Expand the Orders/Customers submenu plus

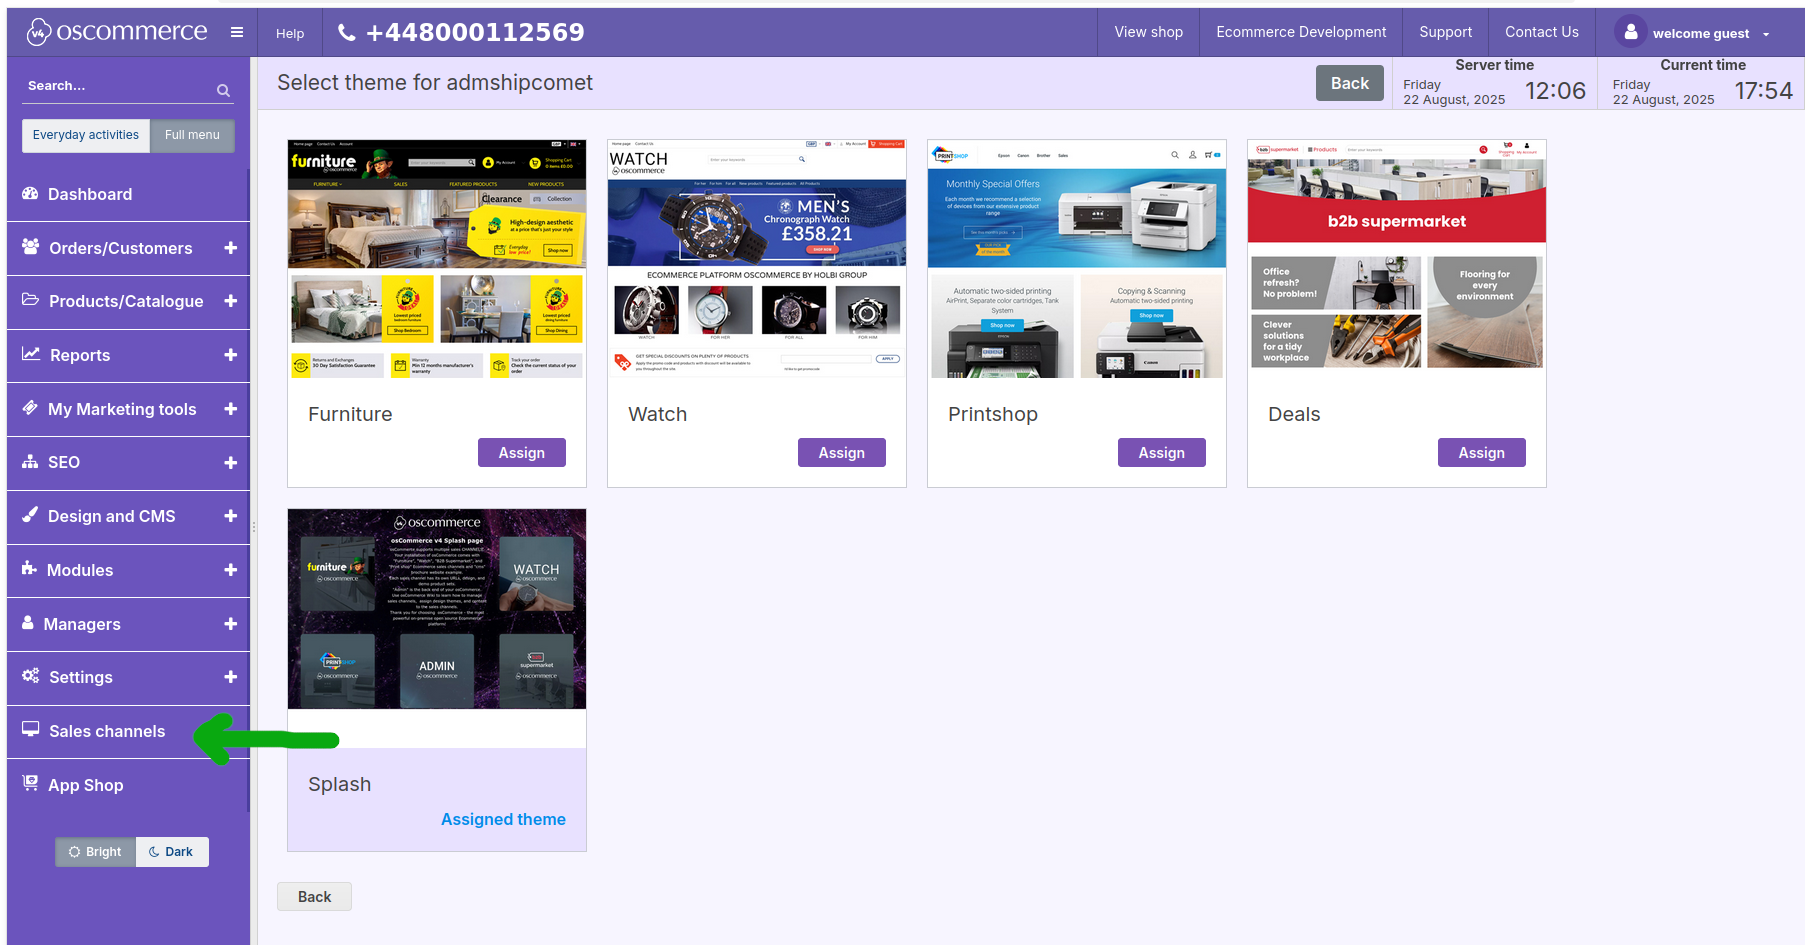tap(231, 248)
